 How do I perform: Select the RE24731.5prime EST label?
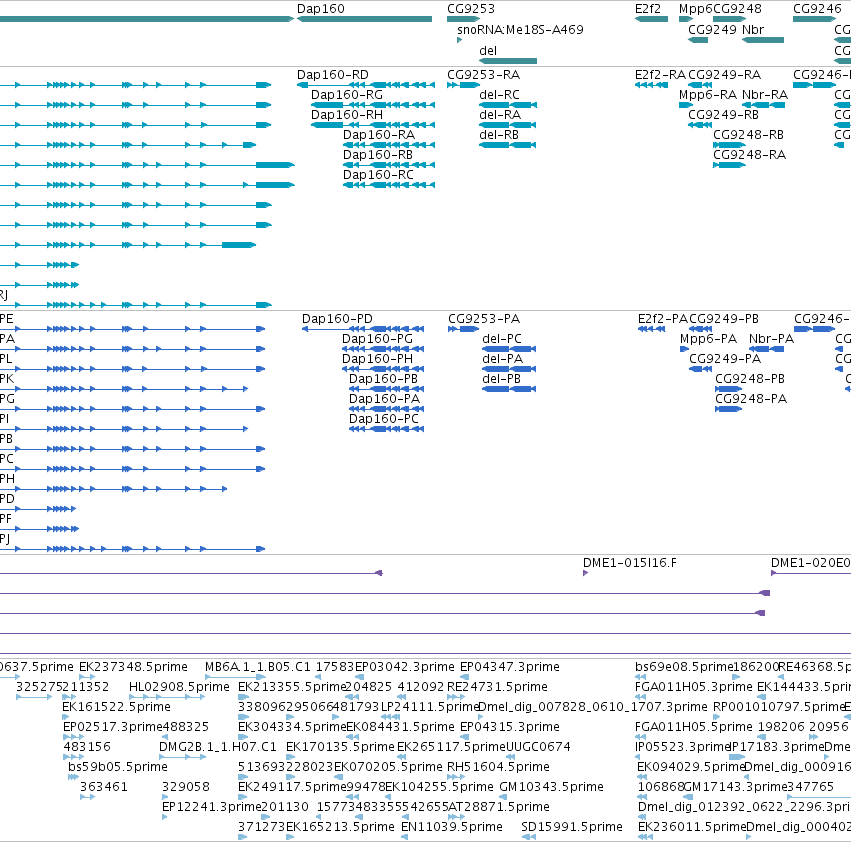pos(497,687)
